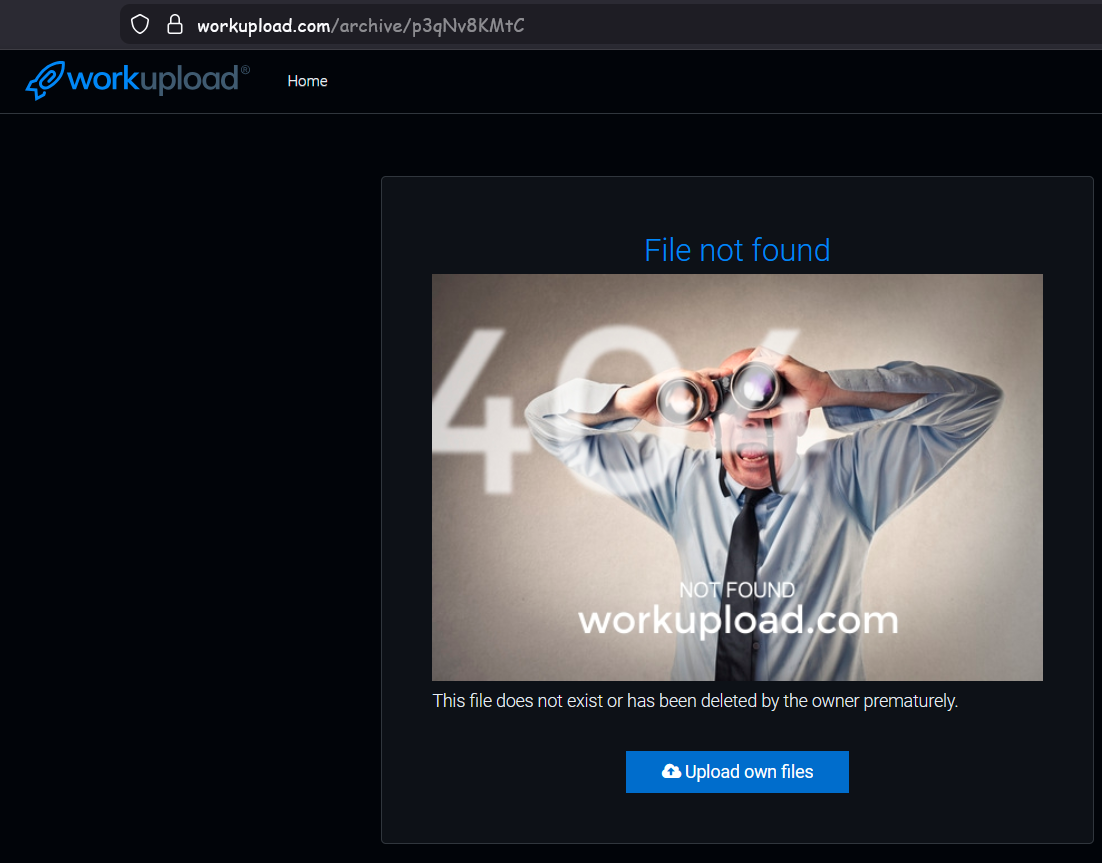Click the 'This file does not exist' message
The image size is (1102, 863).
(695, 701)
